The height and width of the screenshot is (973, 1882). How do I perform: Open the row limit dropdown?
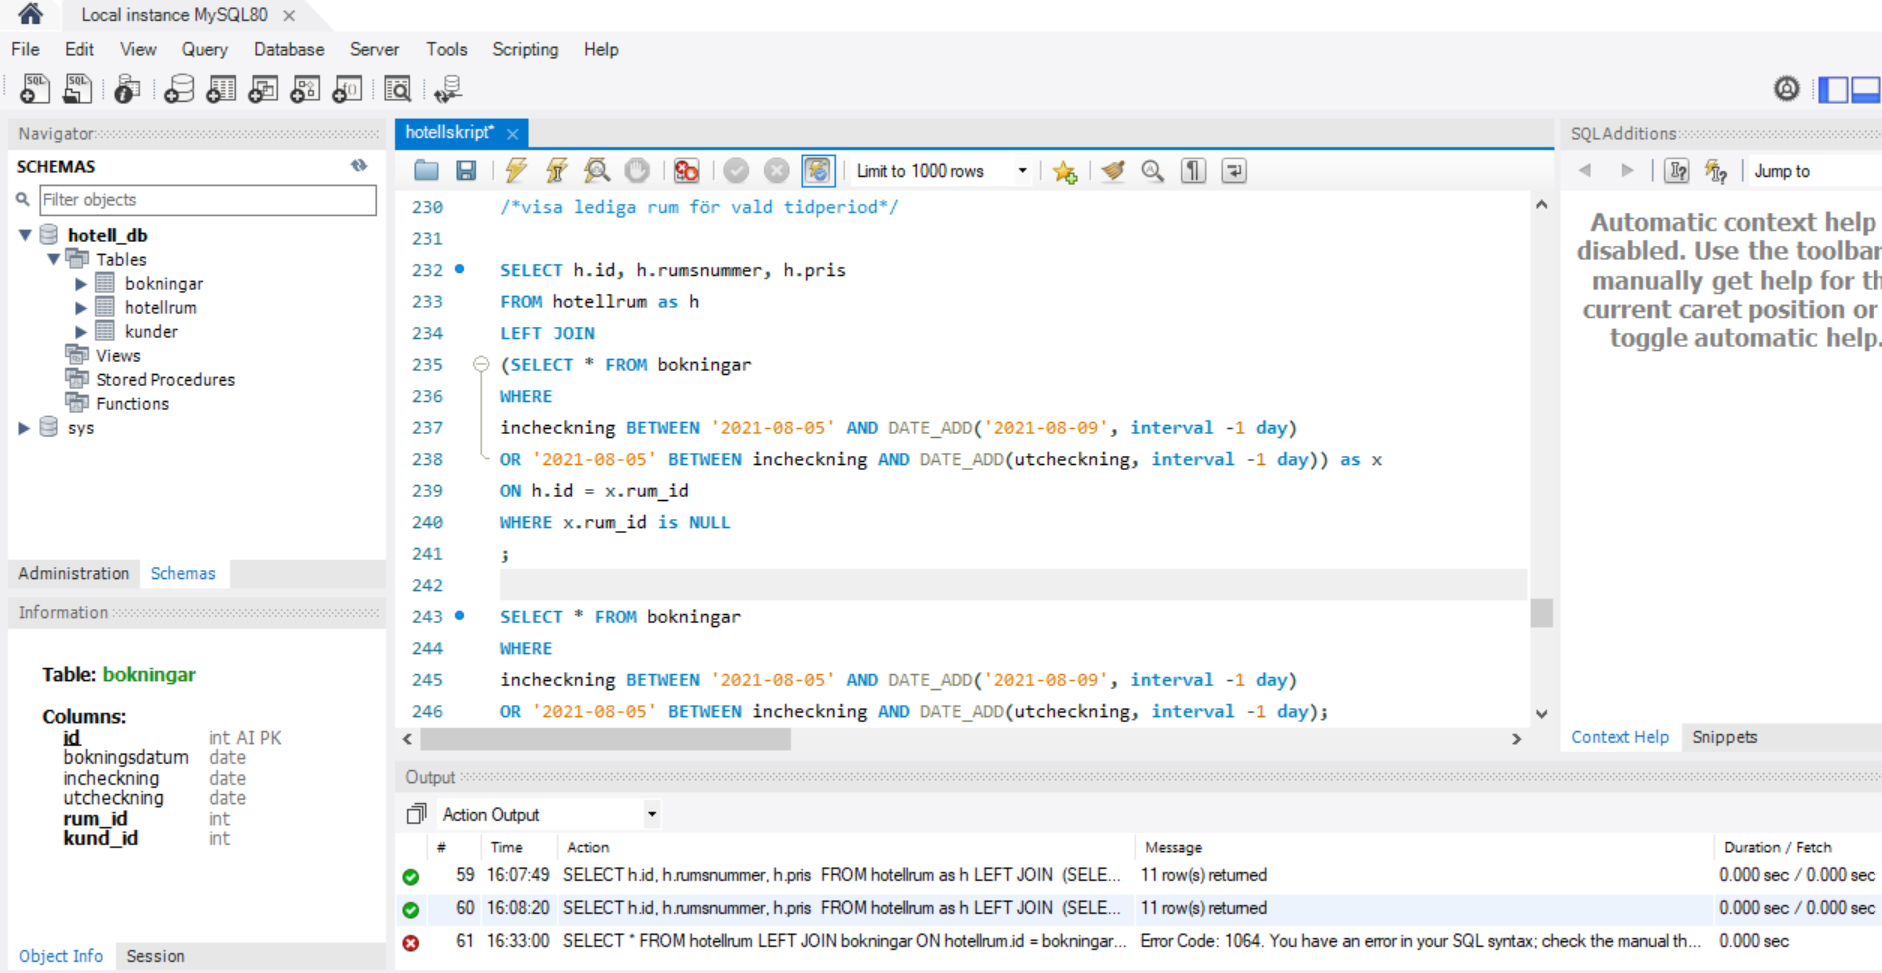tap(1022, 171)
